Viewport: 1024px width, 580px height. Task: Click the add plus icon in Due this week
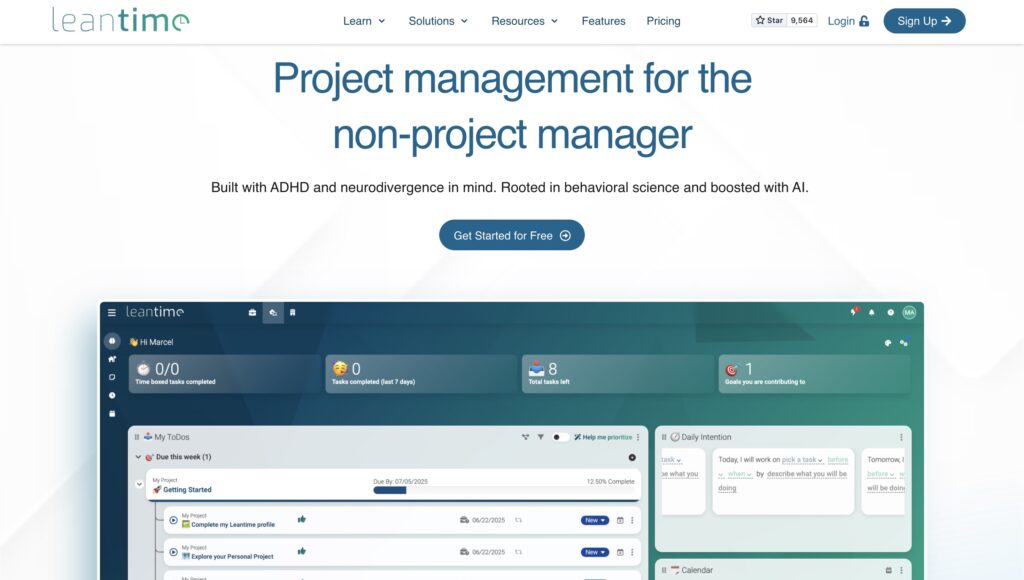(x=632, y=457)
